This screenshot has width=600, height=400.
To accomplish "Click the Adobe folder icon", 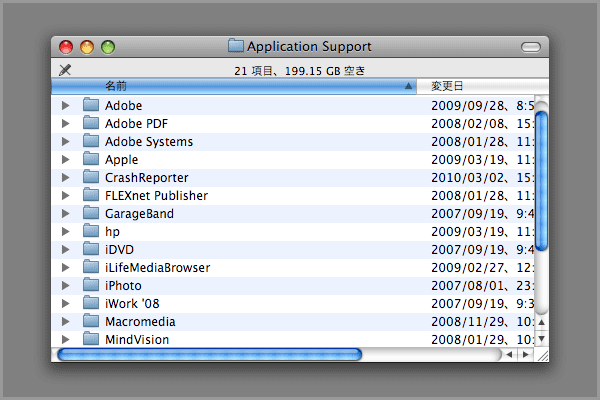I will 91,104.
